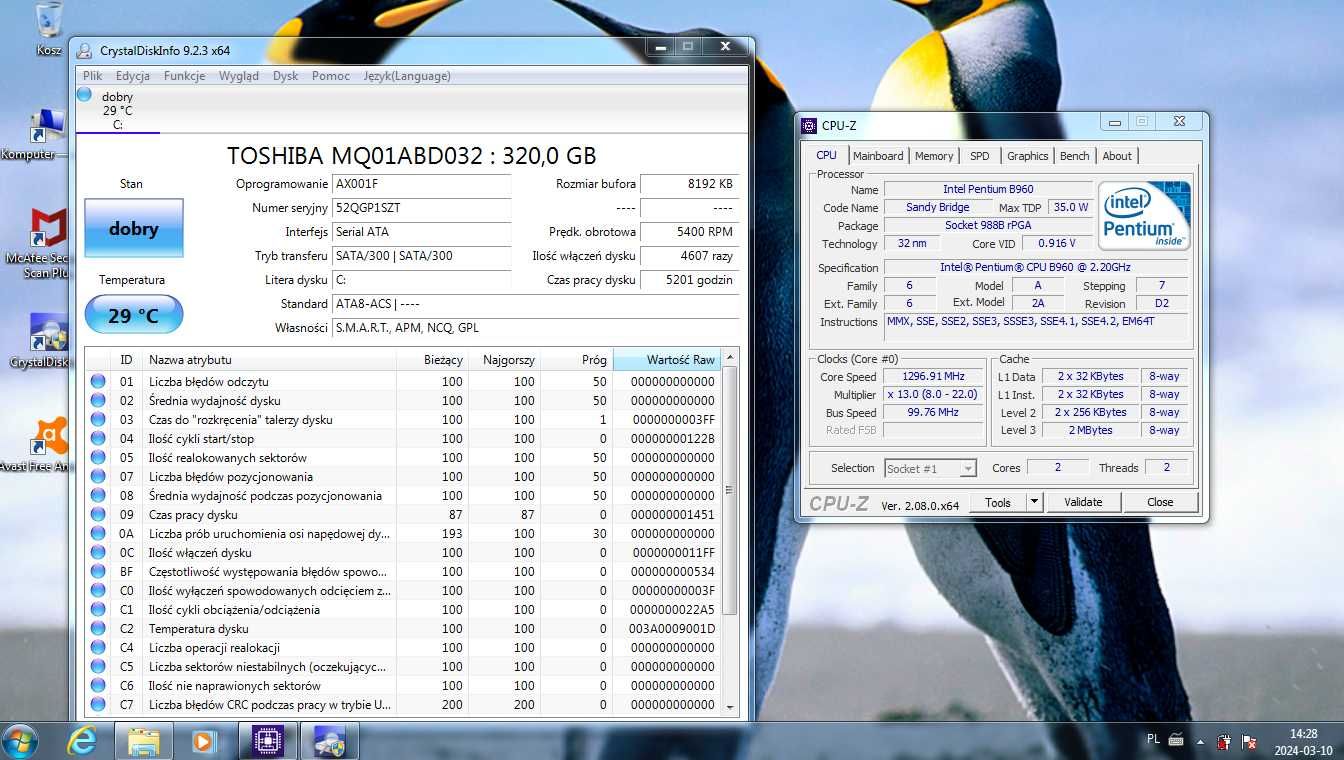Select the disk C: tab showing dobry
1344x760 pixels.
(117, 110)
